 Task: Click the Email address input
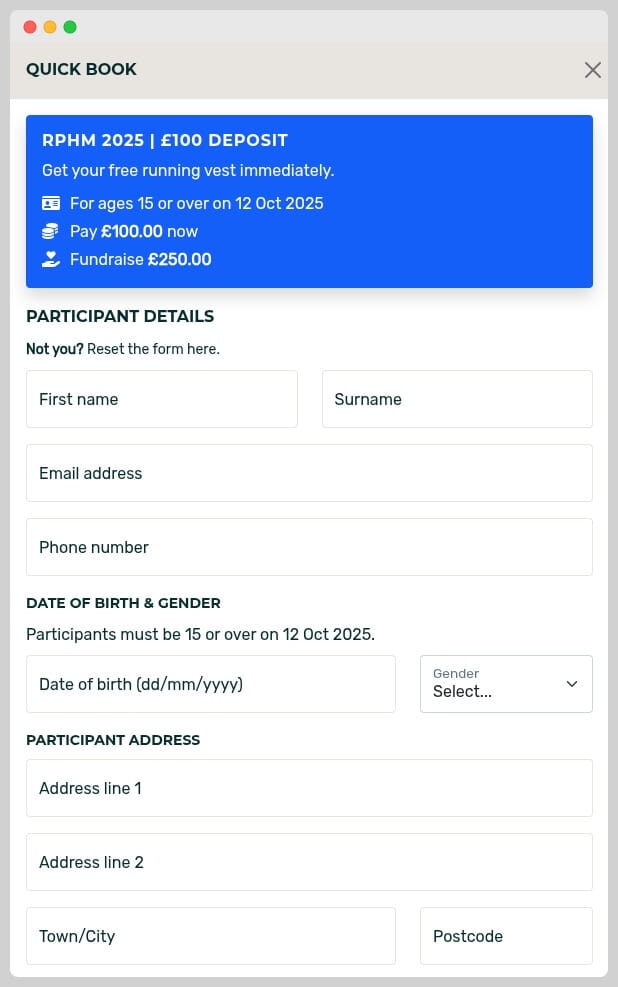tap(309, 473)
